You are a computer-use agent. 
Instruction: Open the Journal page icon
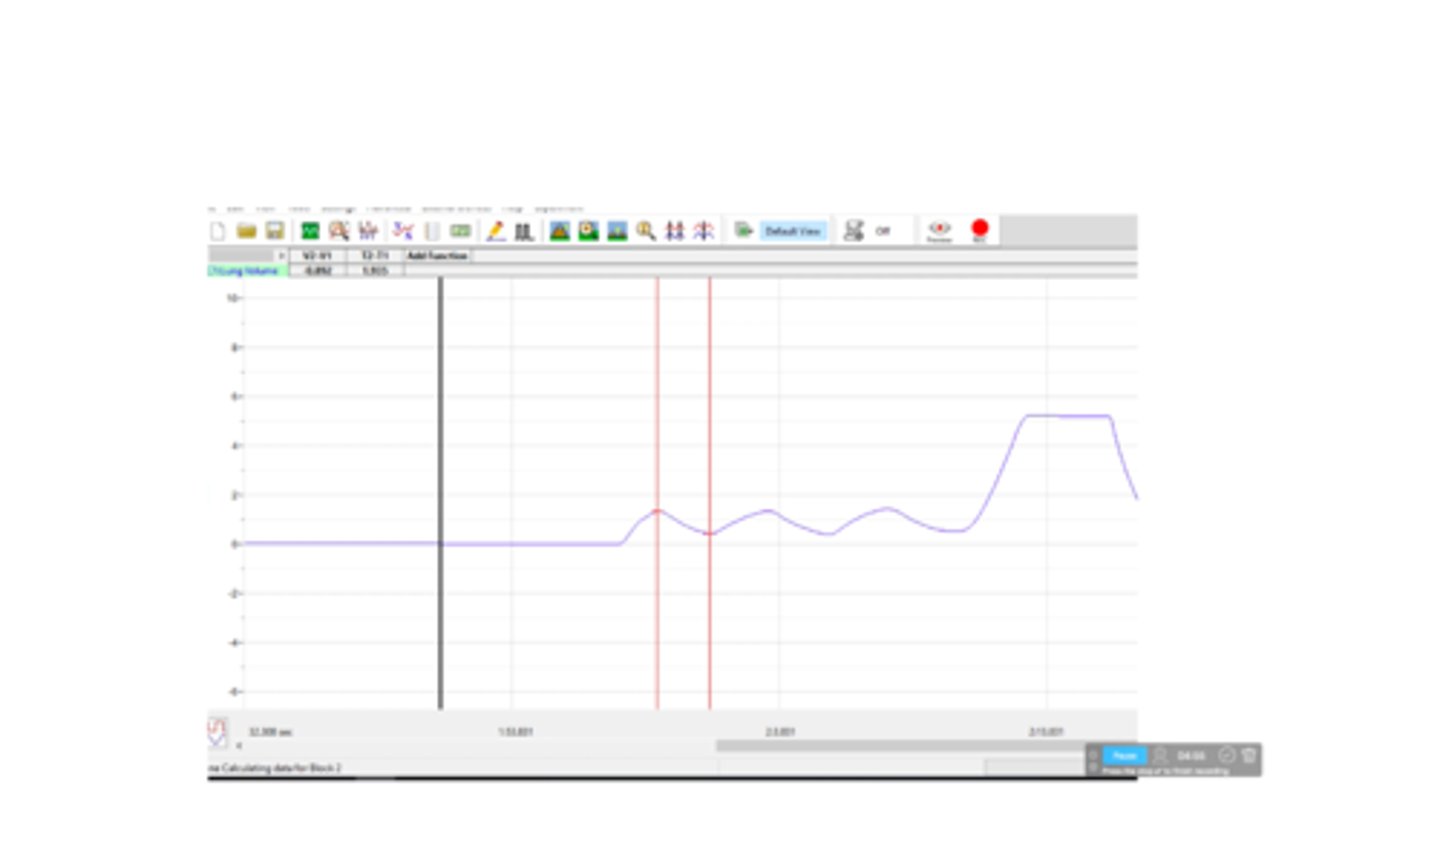[432, 231]
